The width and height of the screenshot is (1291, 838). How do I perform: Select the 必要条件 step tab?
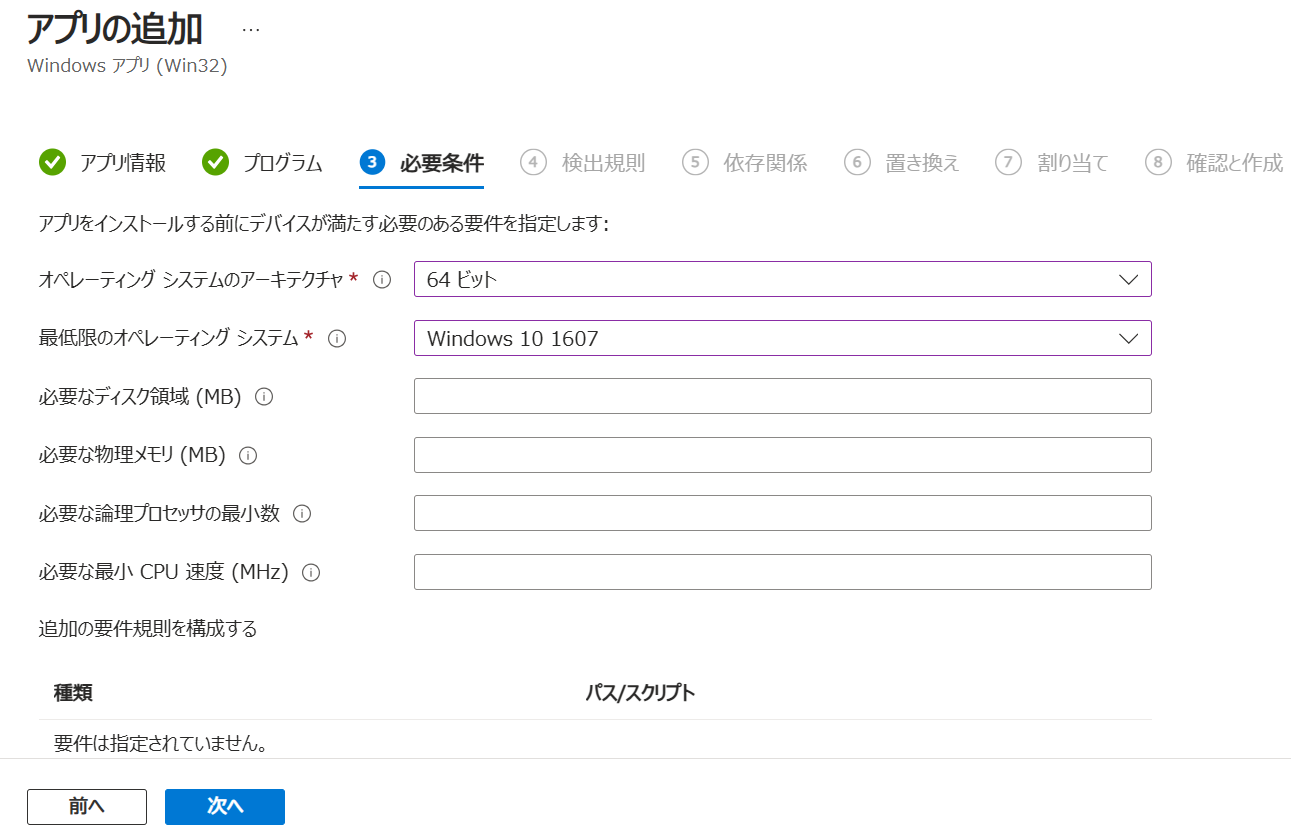coord(421,163)
